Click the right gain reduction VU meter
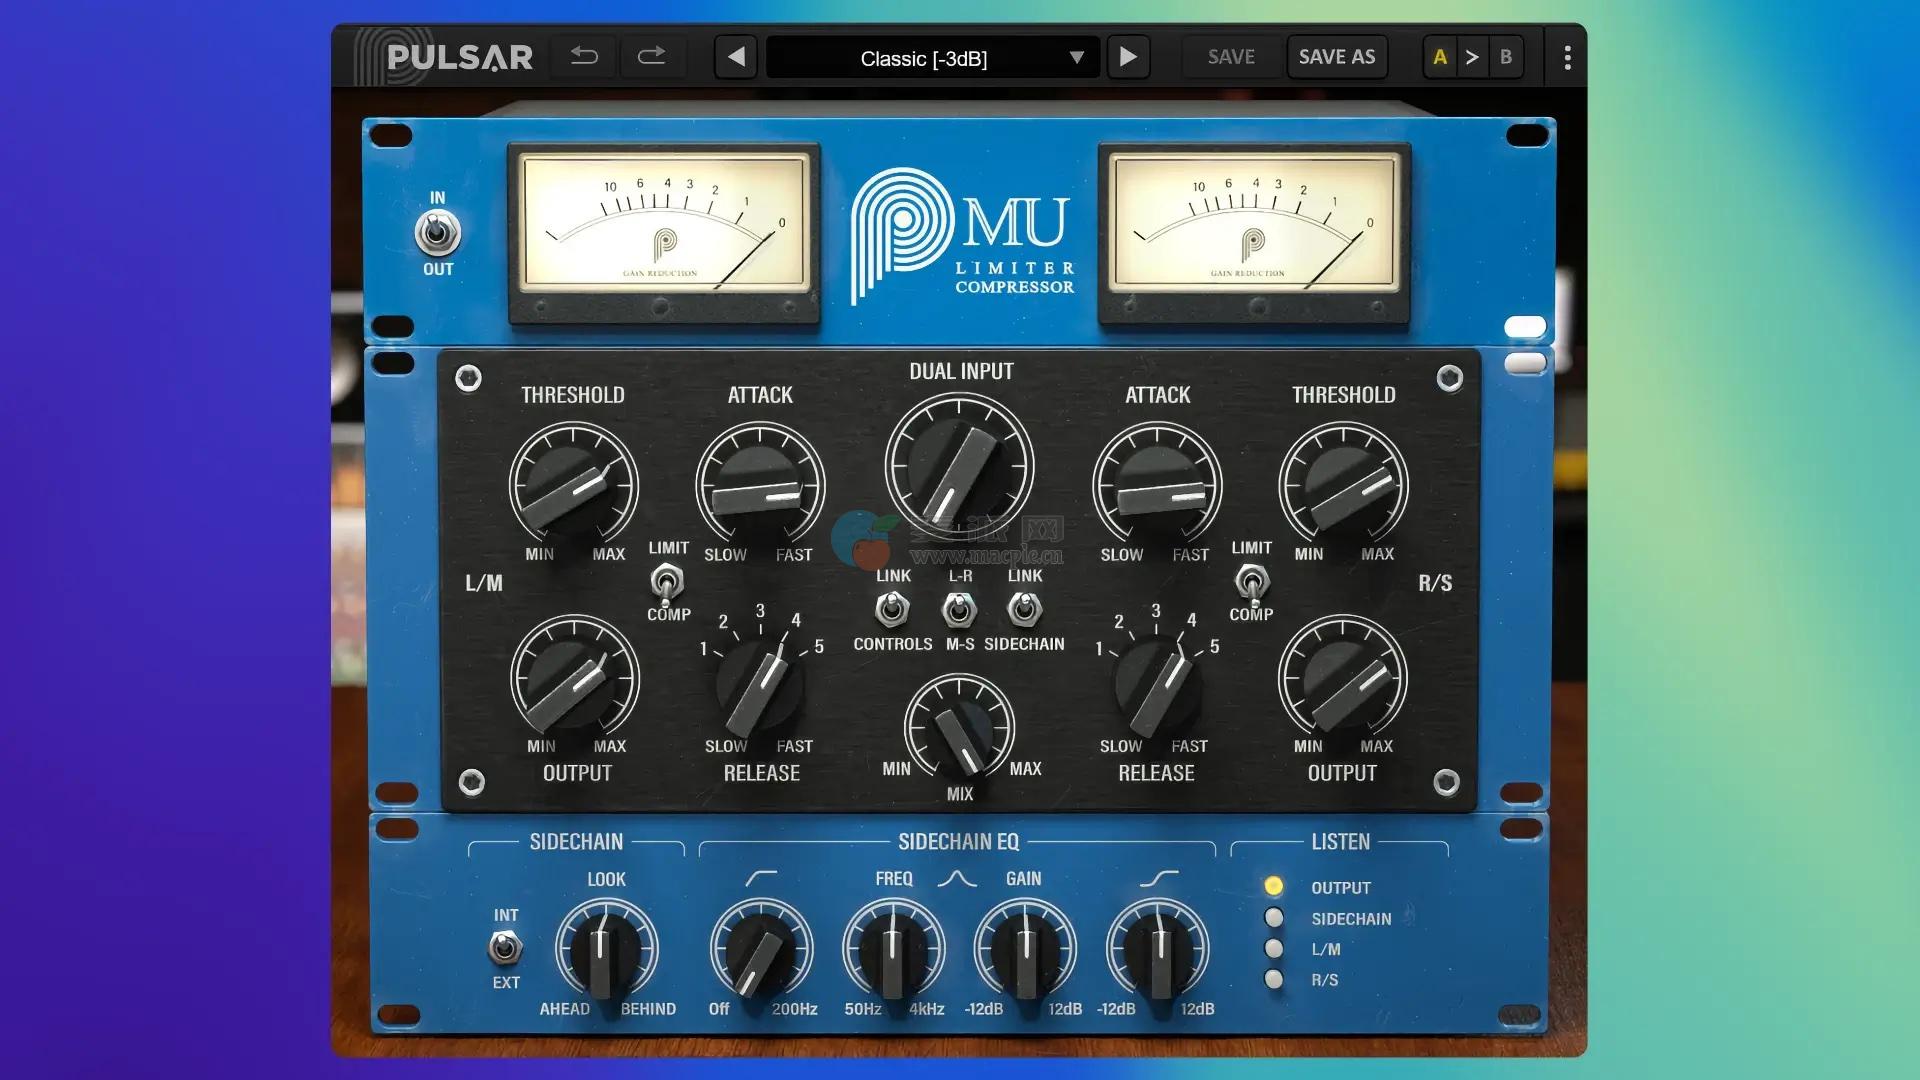Viewport: 1920px width, 1080px height. (x=1254, y=232)
